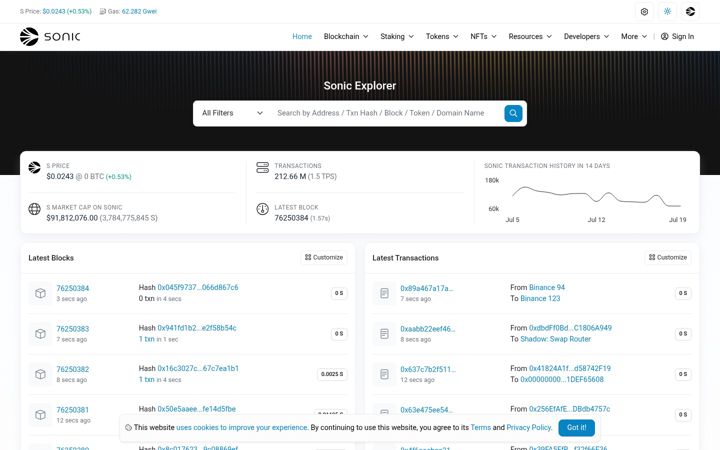Open block hash 0x045f9737...066d867c6
The height and width of the screenshot is (450, 720).
[198, 287]
